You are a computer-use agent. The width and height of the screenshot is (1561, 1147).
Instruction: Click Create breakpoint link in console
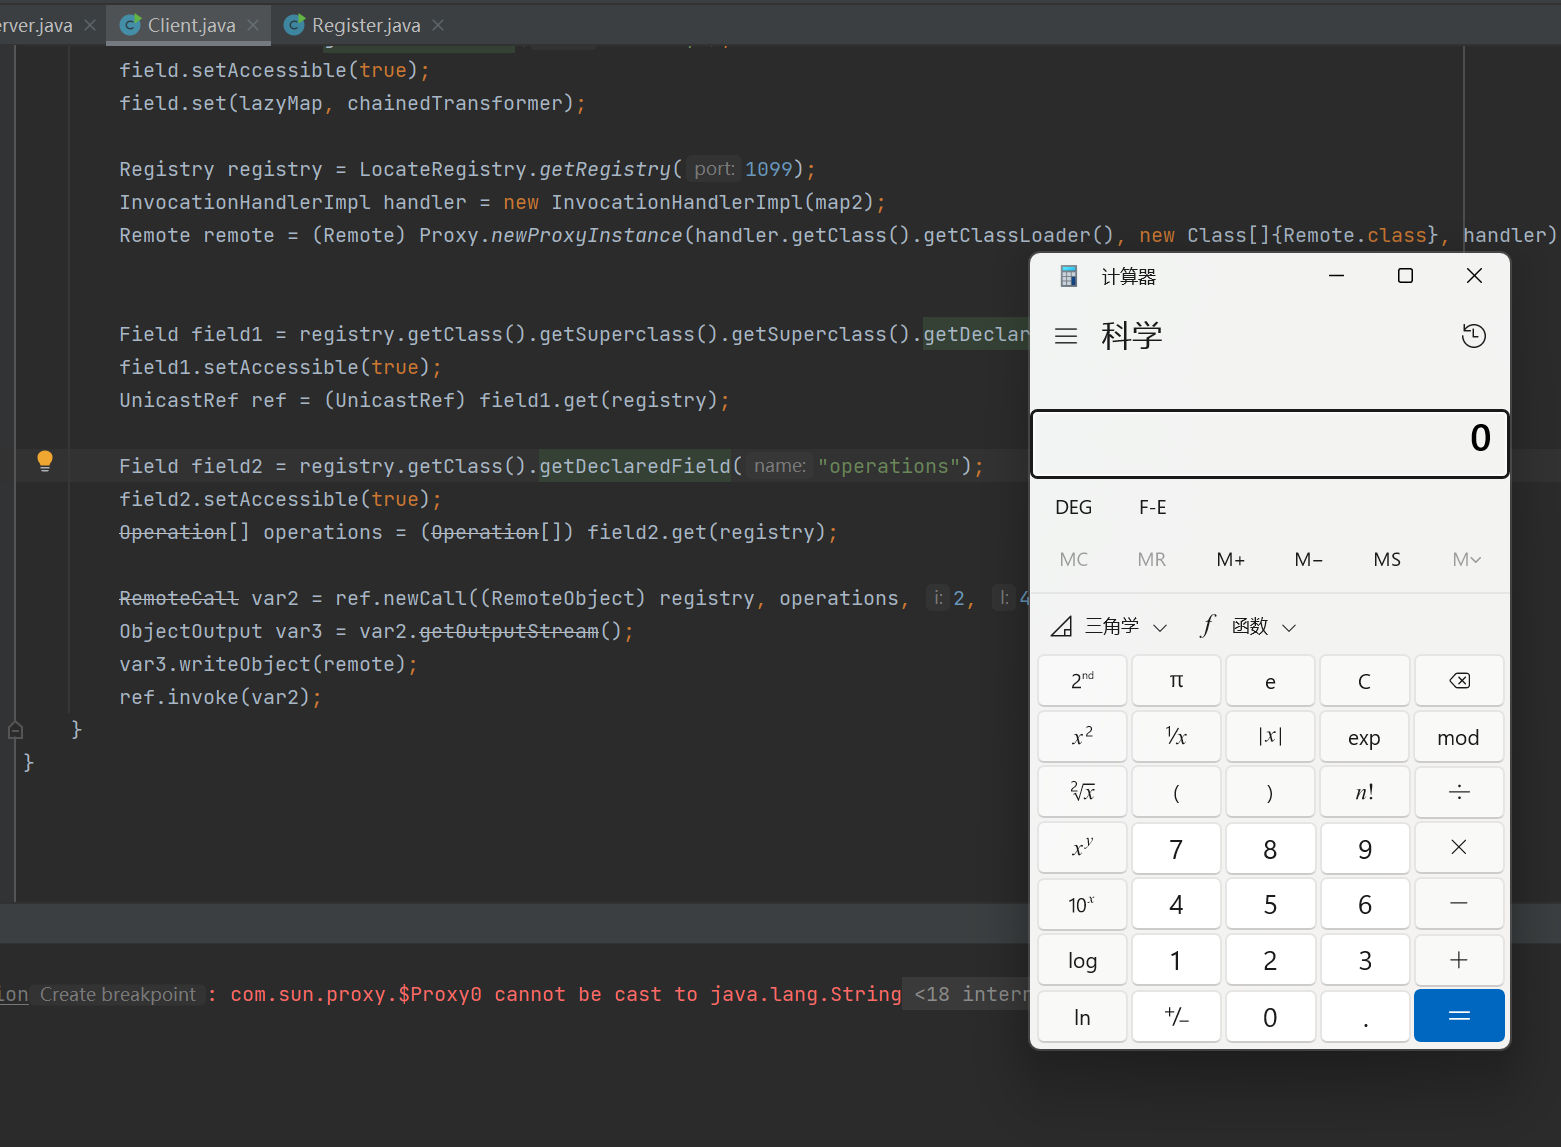point(118,994)
